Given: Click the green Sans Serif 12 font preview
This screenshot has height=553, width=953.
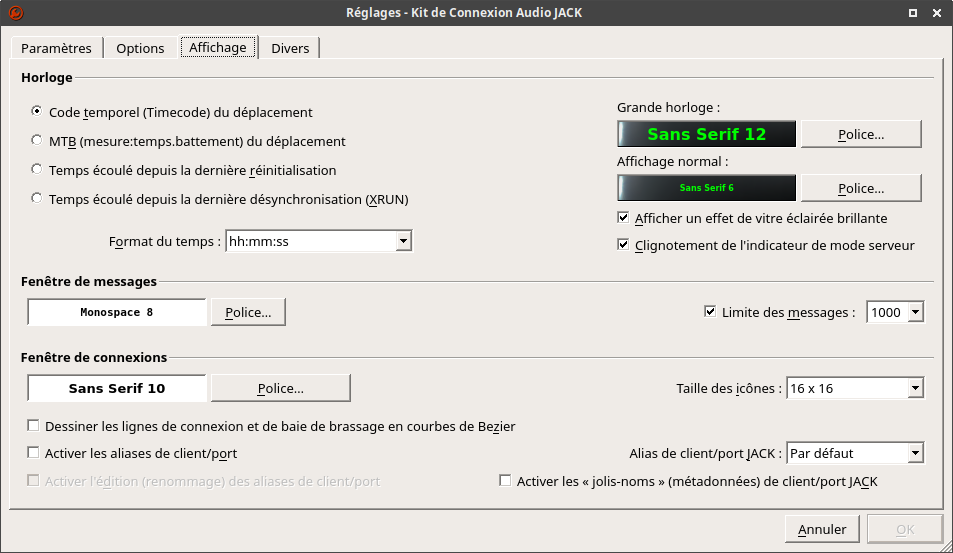Looking at the screenshot, I should pos(707,134).
